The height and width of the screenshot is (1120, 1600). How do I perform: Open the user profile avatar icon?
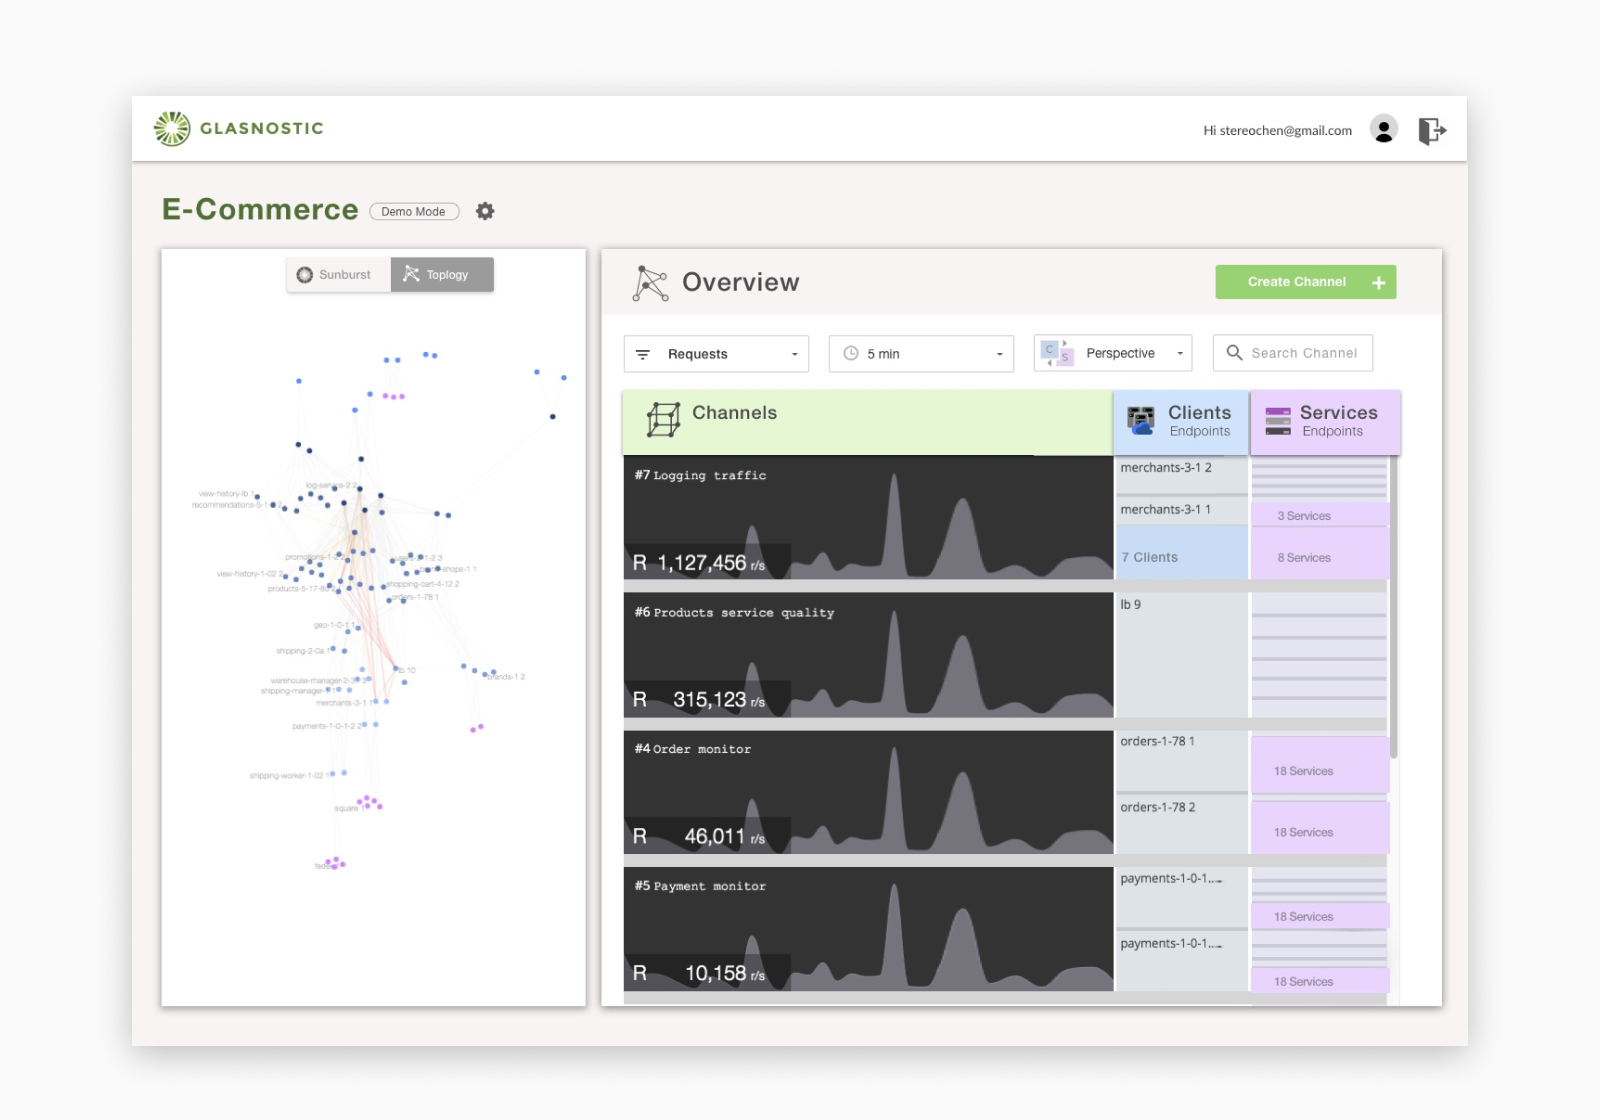(x=1383, y=130)
